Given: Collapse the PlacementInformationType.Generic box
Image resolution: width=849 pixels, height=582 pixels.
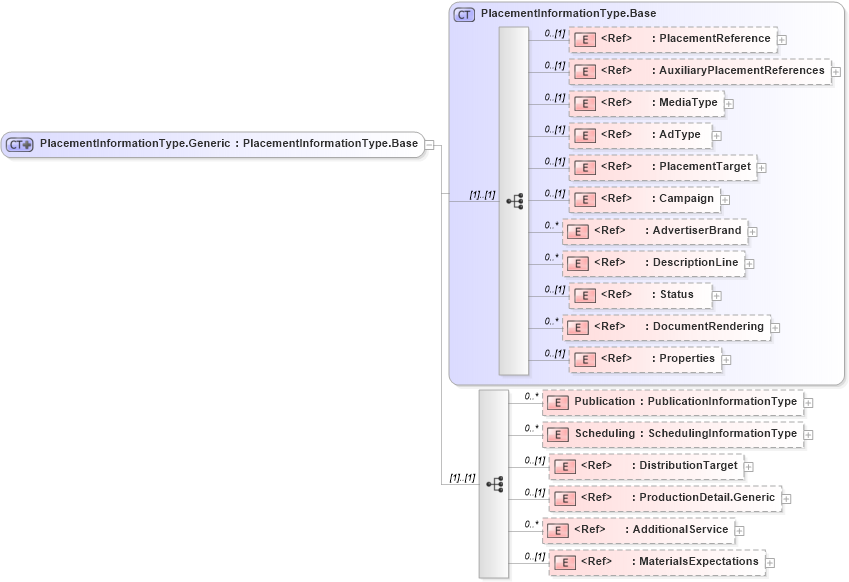Looking at the screenshot, I should (x=428, y=144).
